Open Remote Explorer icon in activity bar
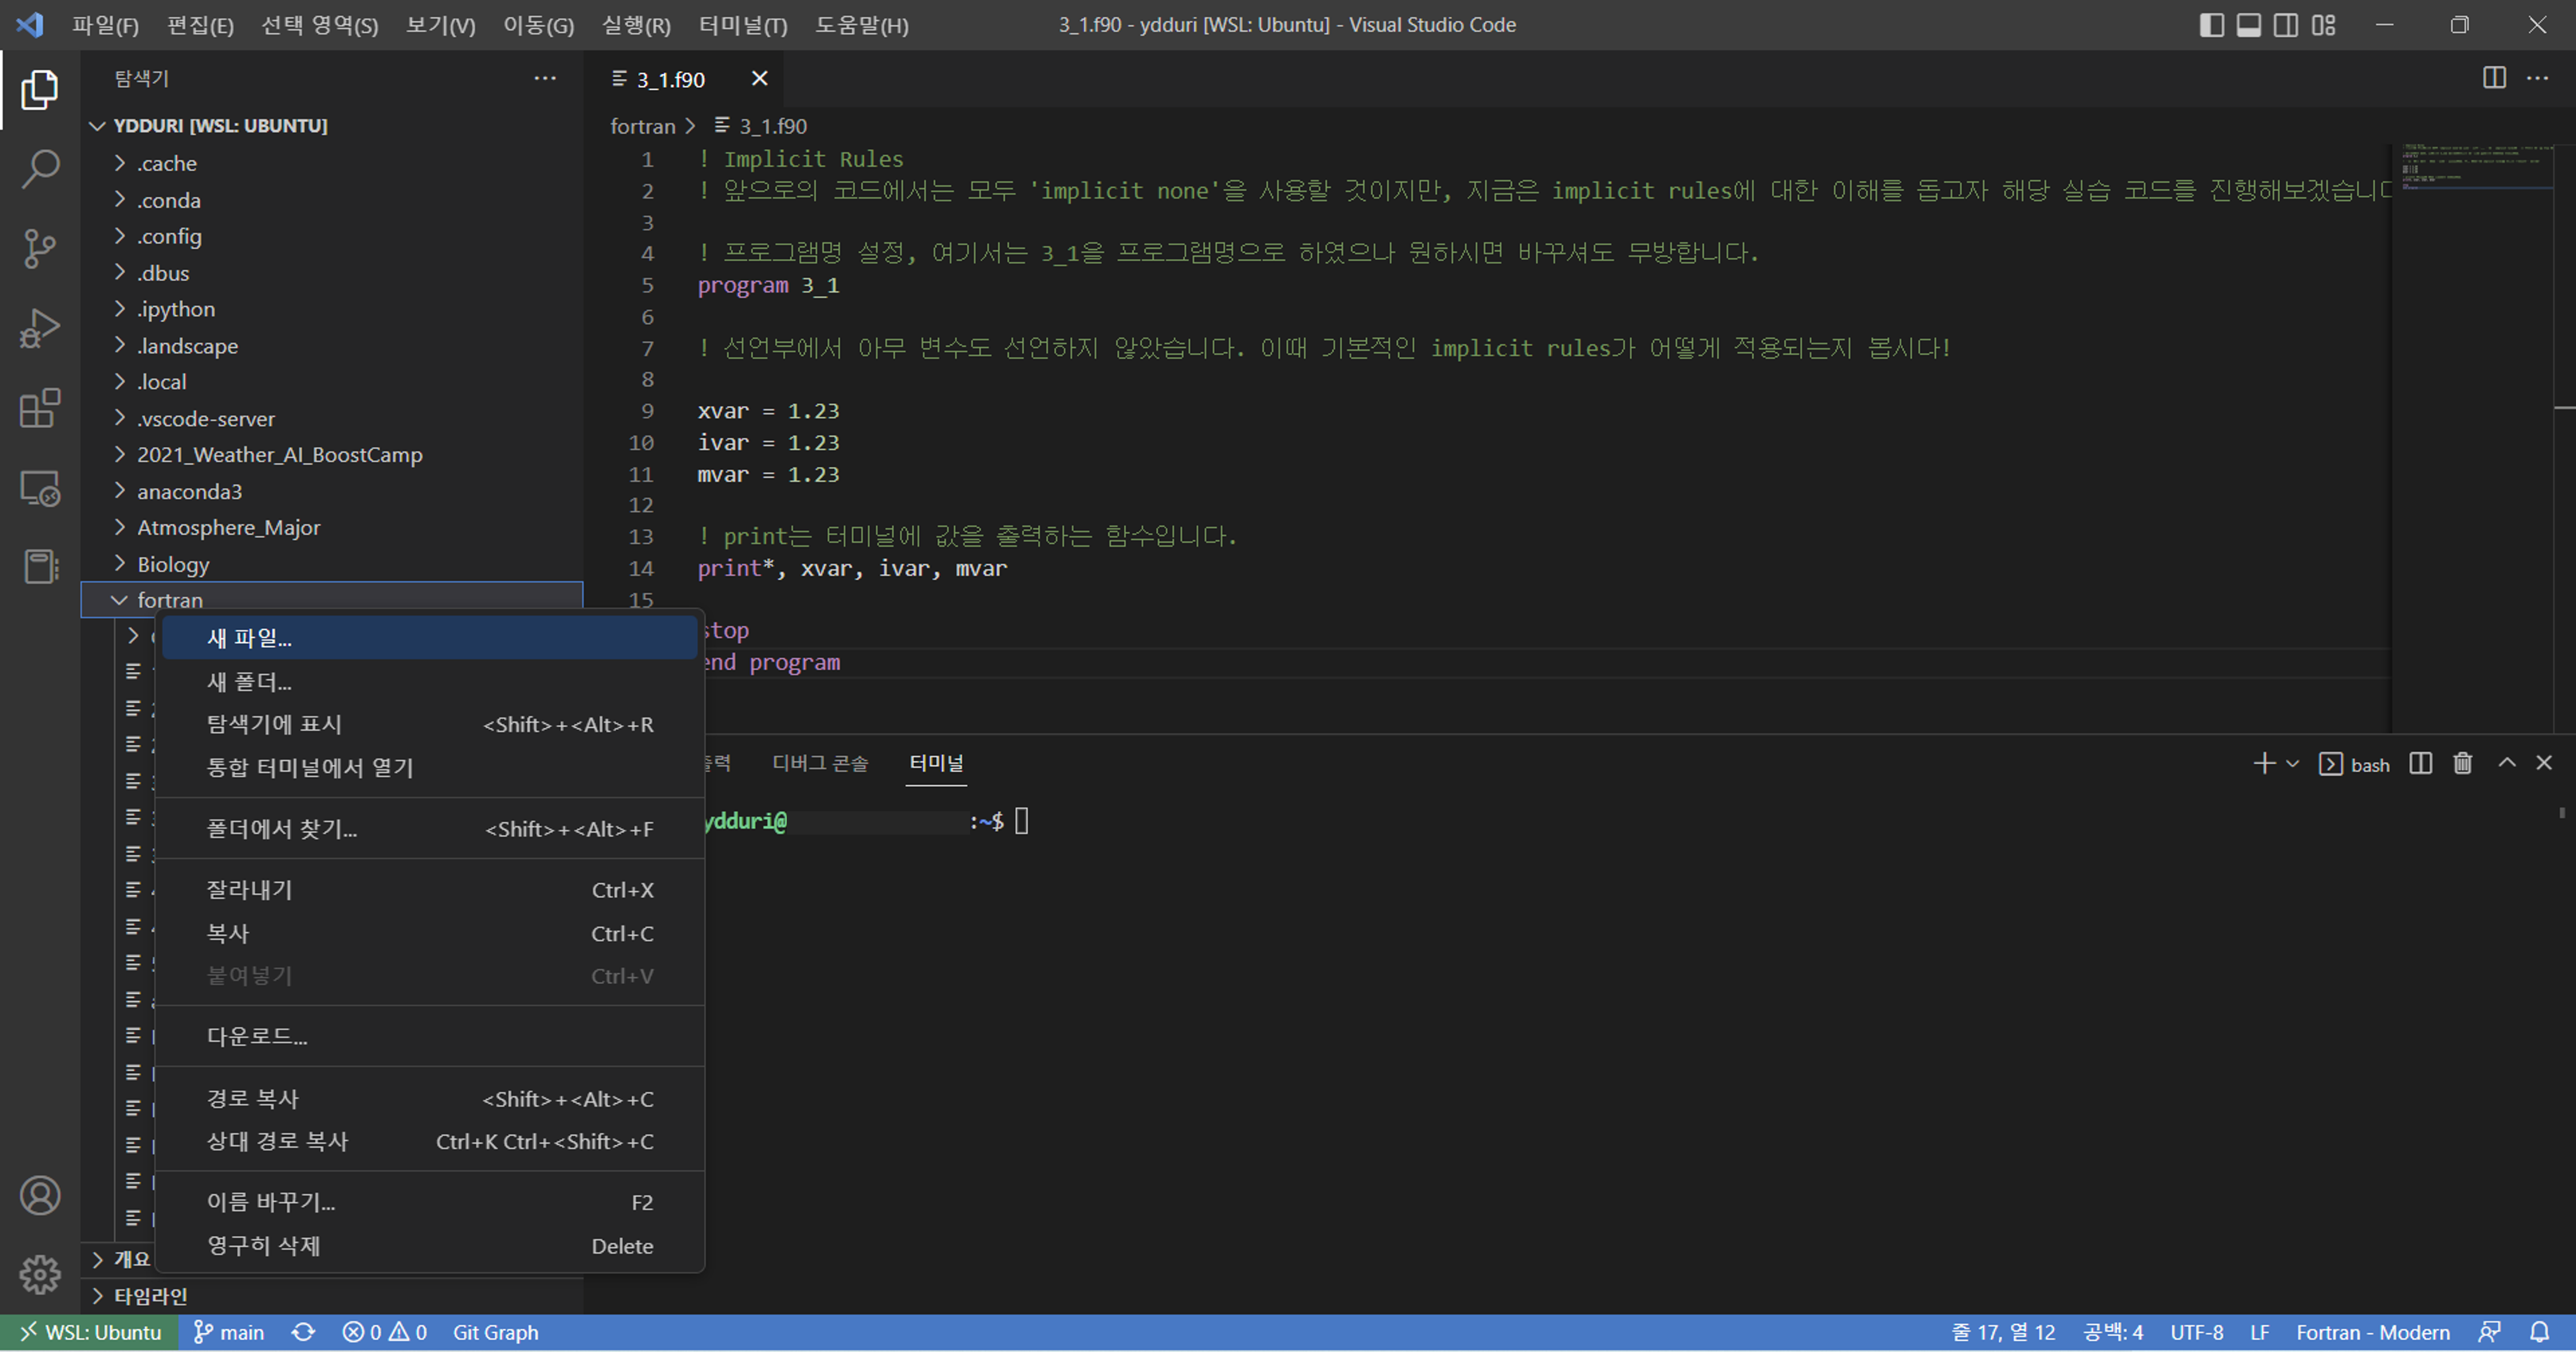This screenshot has width=2576, height=1352. (40, 488)
